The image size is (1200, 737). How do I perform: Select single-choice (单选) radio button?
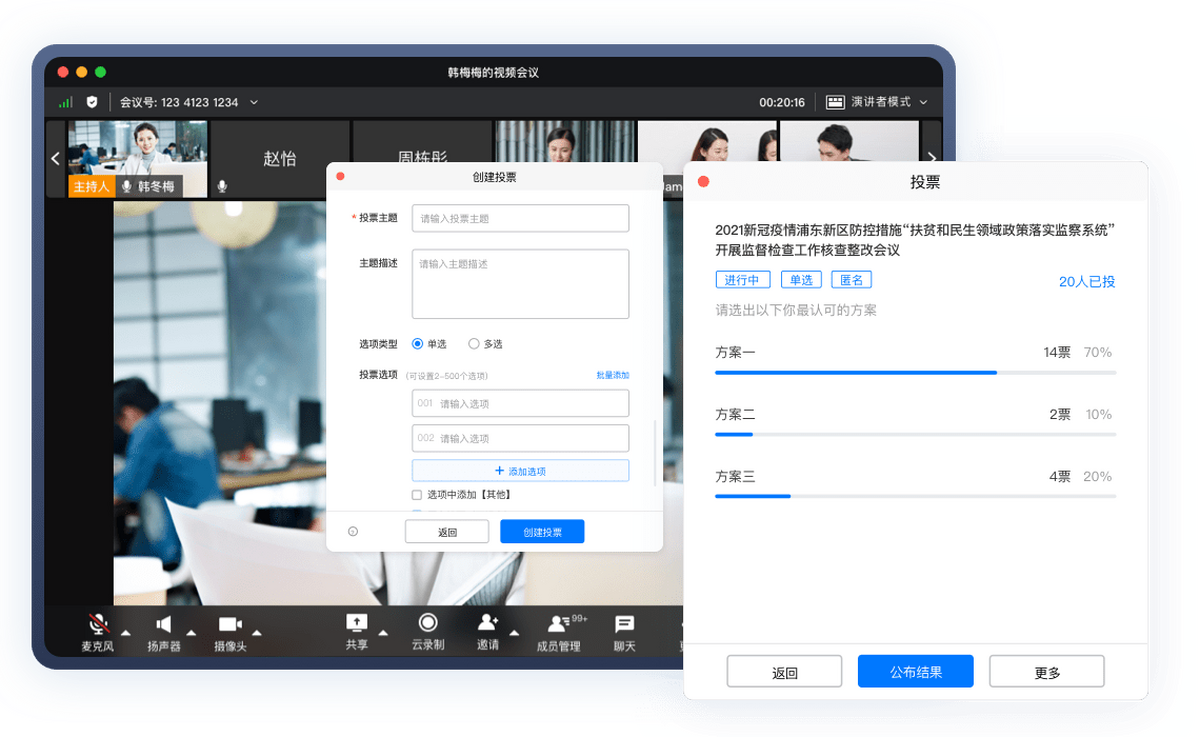click(x=418, y=344)
